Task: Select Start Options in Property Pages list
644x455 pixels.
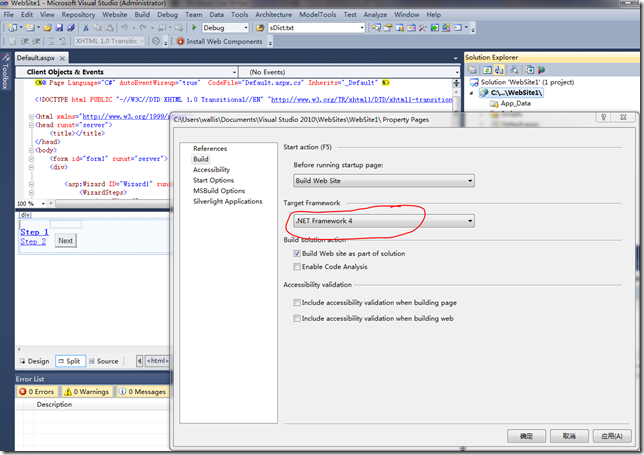Action: (214, 180)
